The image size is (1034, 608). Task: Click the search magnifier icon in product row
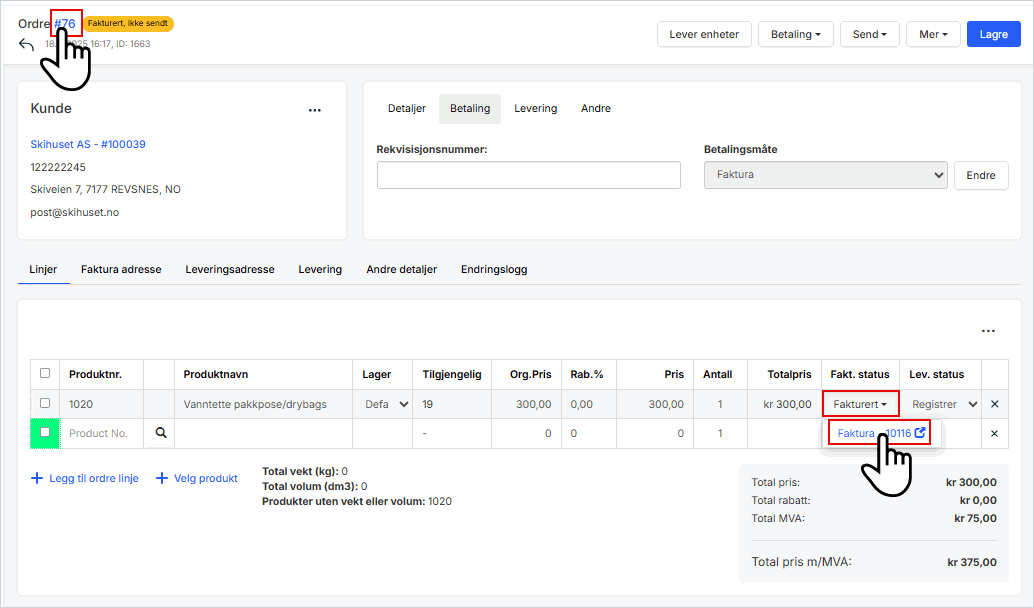(x=159, y=433)
